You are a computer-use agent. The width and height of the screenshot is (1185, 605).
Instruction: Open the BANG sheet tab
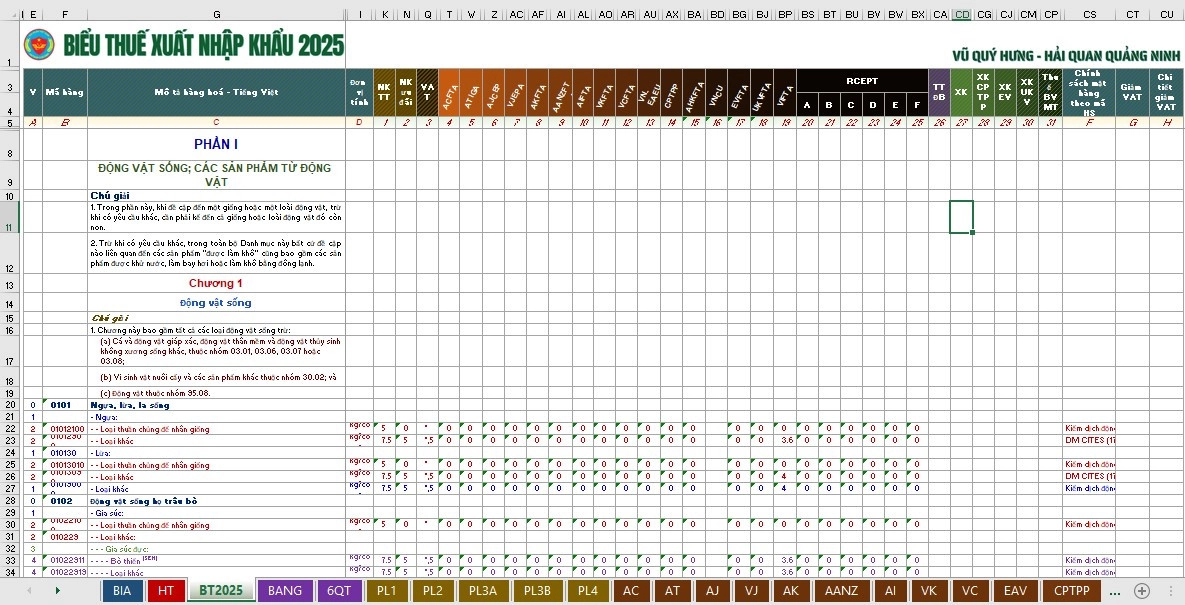(285, 591)
